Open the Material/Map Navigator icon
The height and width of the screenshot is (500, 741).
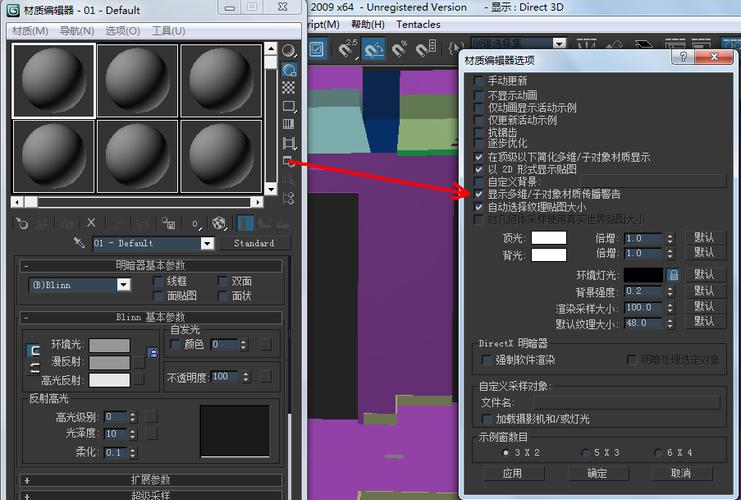coord(289,198)
